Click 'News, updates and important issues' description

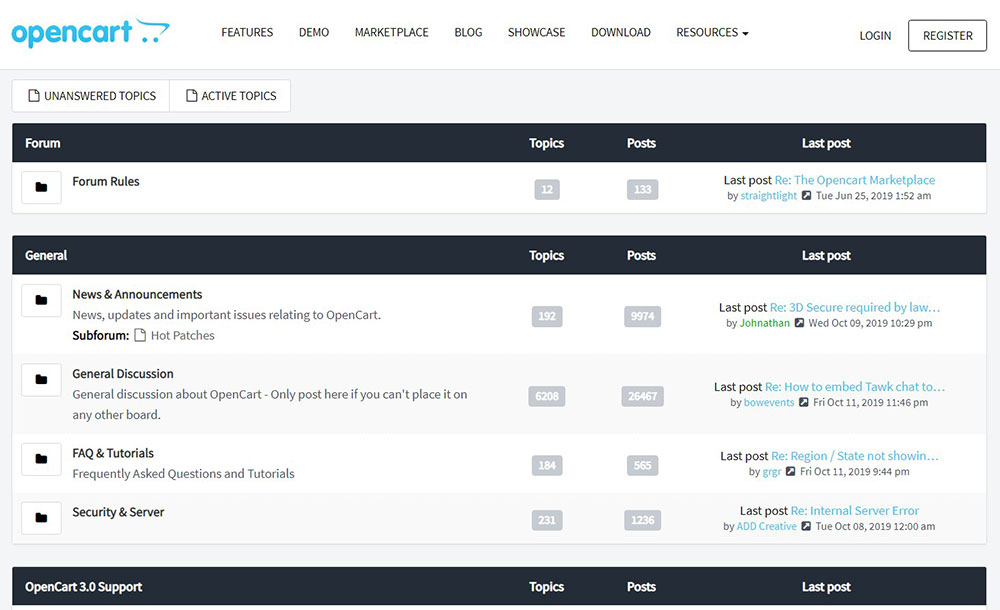pyautogui.click(x=226, y=315)
